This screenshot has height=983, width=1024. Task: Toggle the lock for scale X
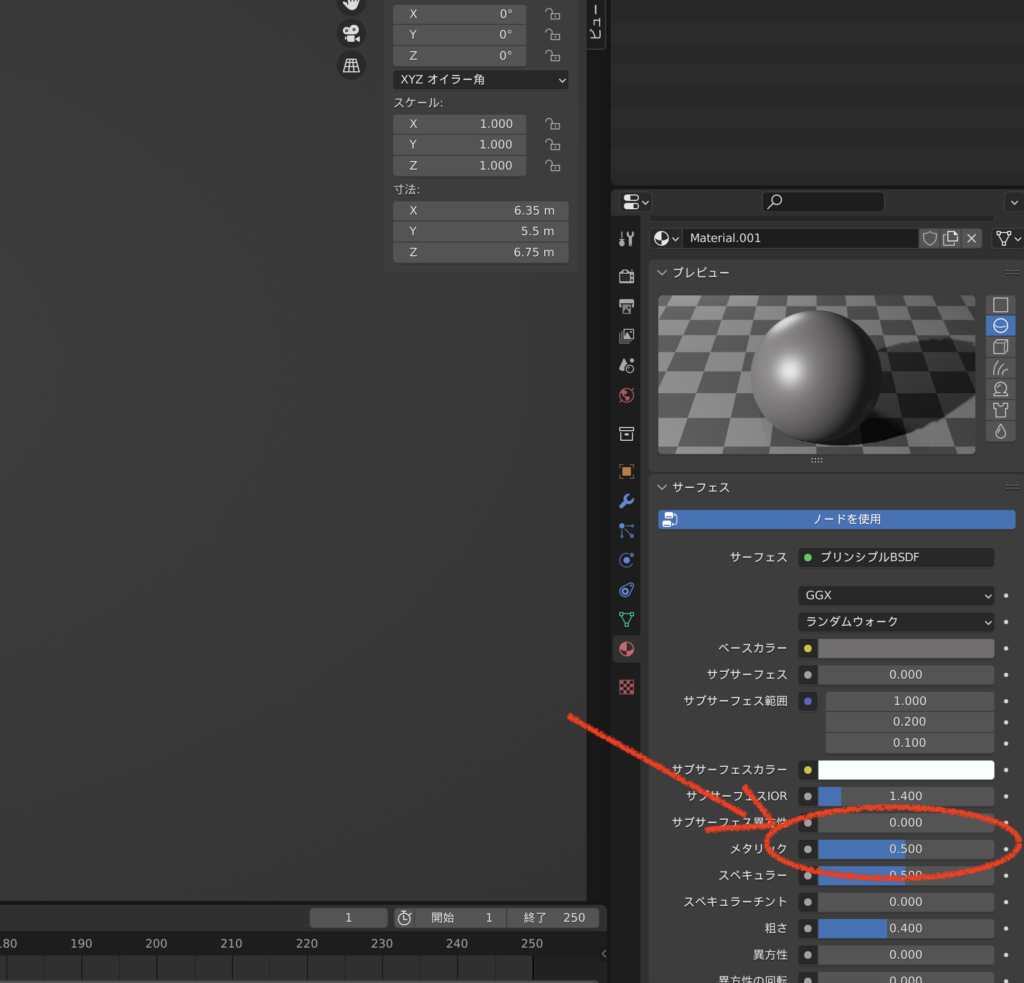552,124
